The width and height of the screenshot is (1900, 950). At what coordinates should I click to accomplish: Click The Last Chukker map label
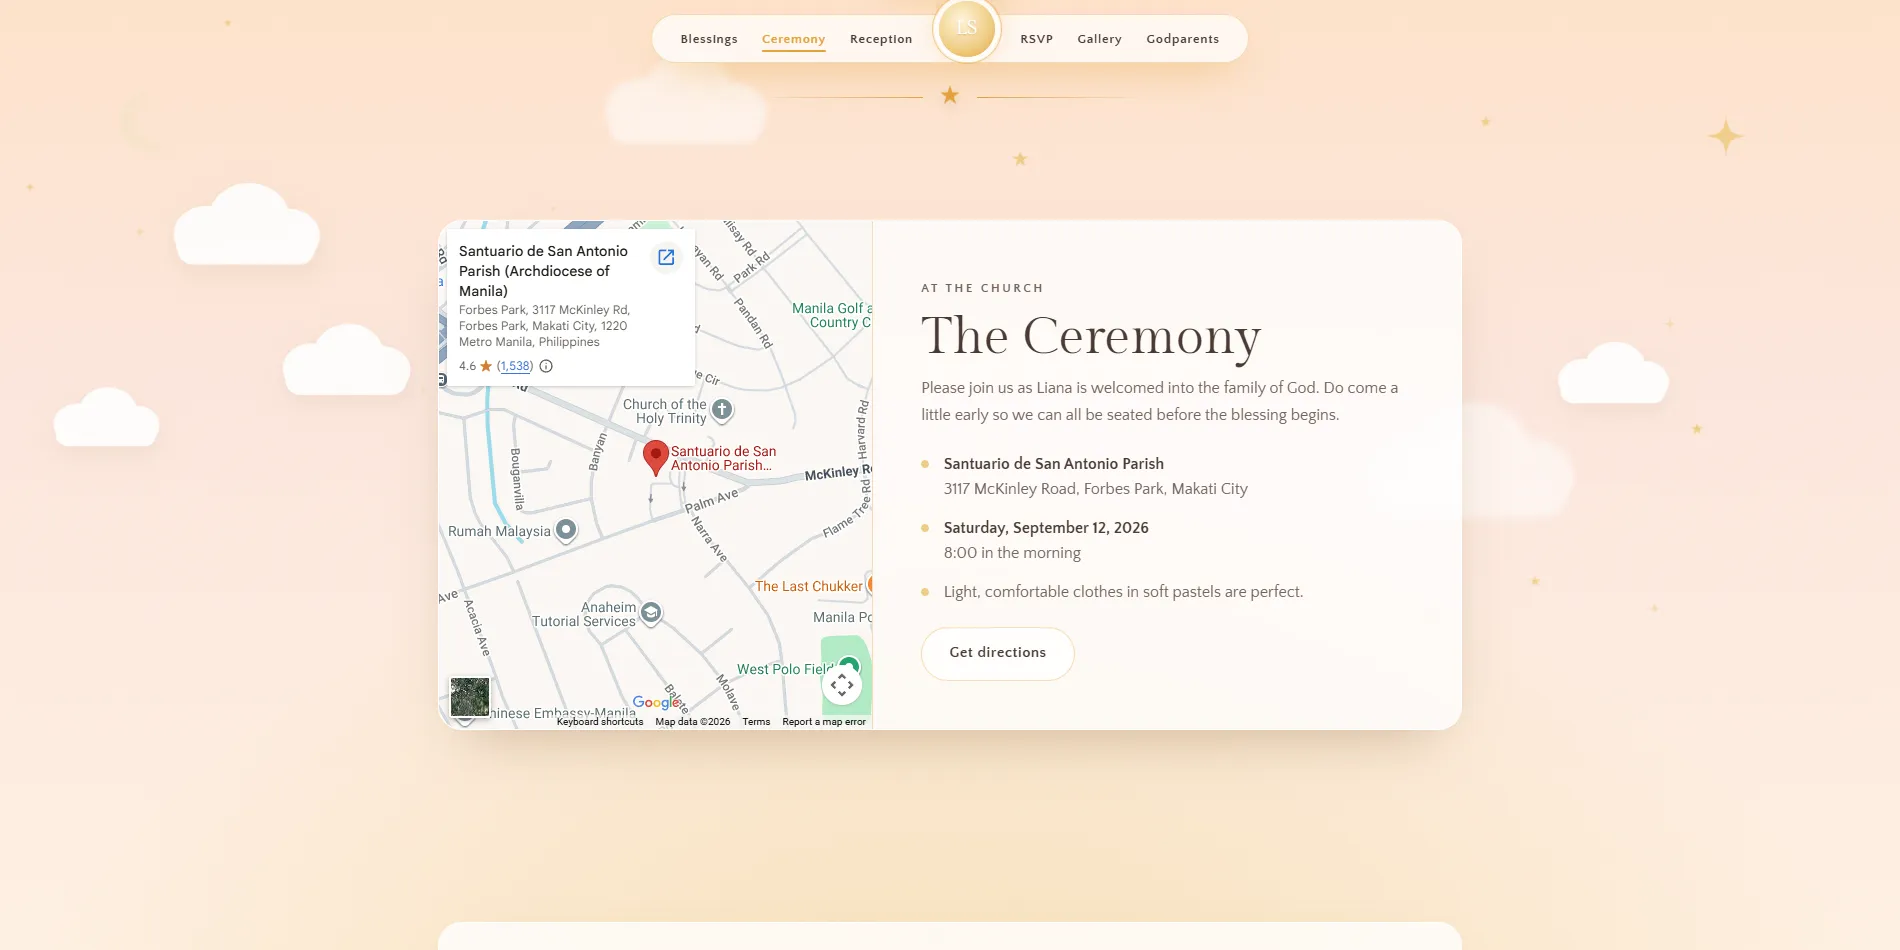[808, 586]
